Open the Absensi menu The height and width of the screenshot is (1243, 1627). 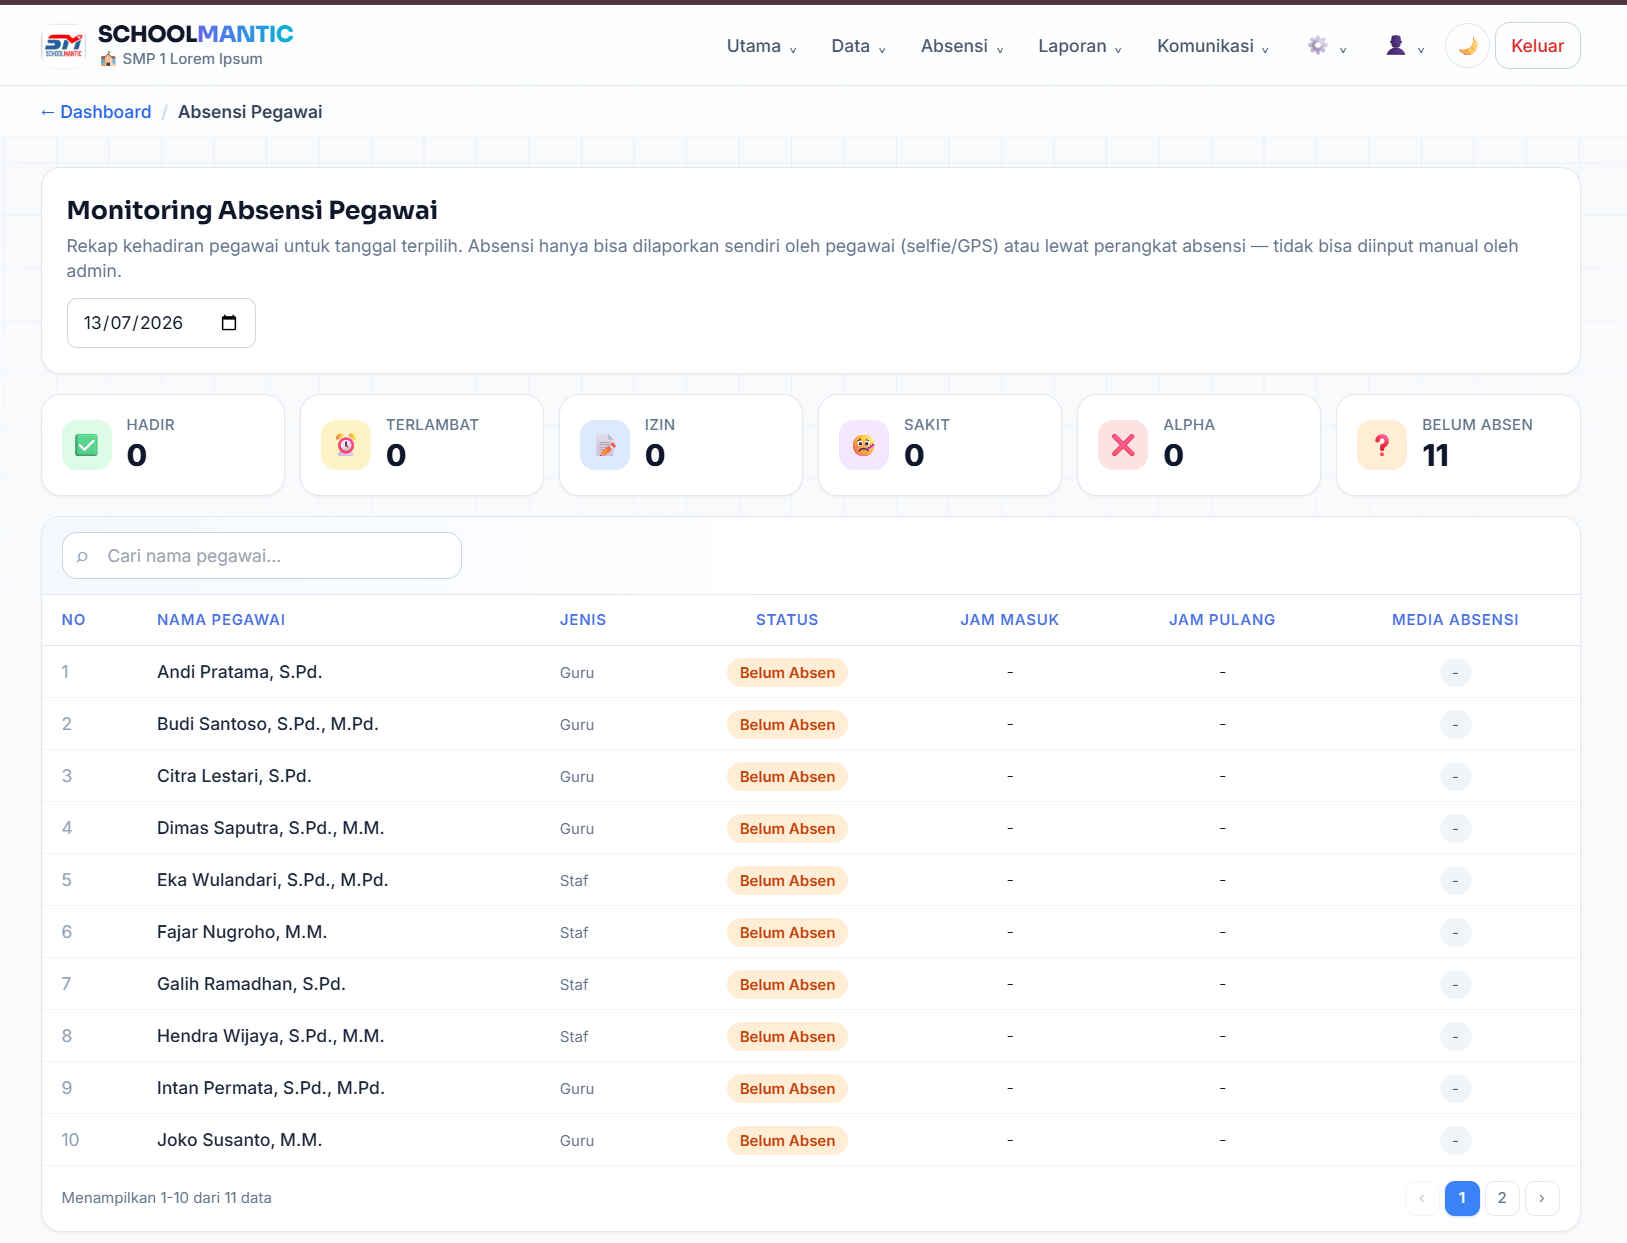(x=962, y=46)
